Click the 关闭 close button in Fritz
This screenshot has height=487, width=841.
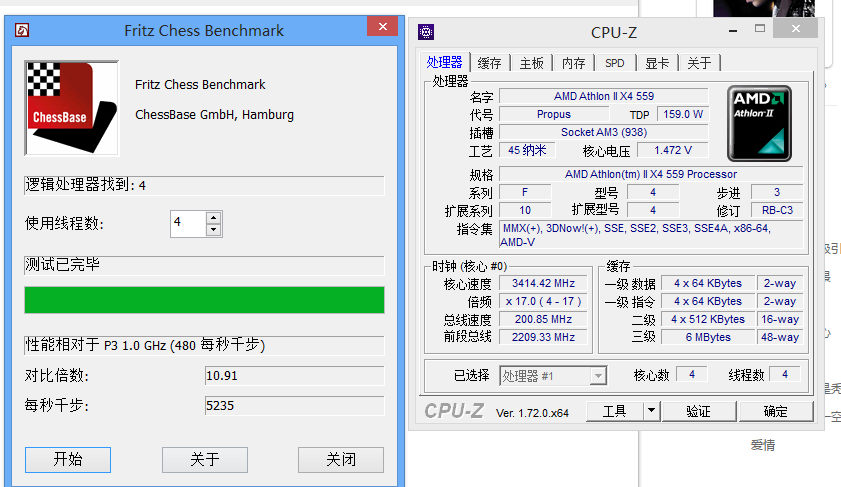(x=341, y=460)
